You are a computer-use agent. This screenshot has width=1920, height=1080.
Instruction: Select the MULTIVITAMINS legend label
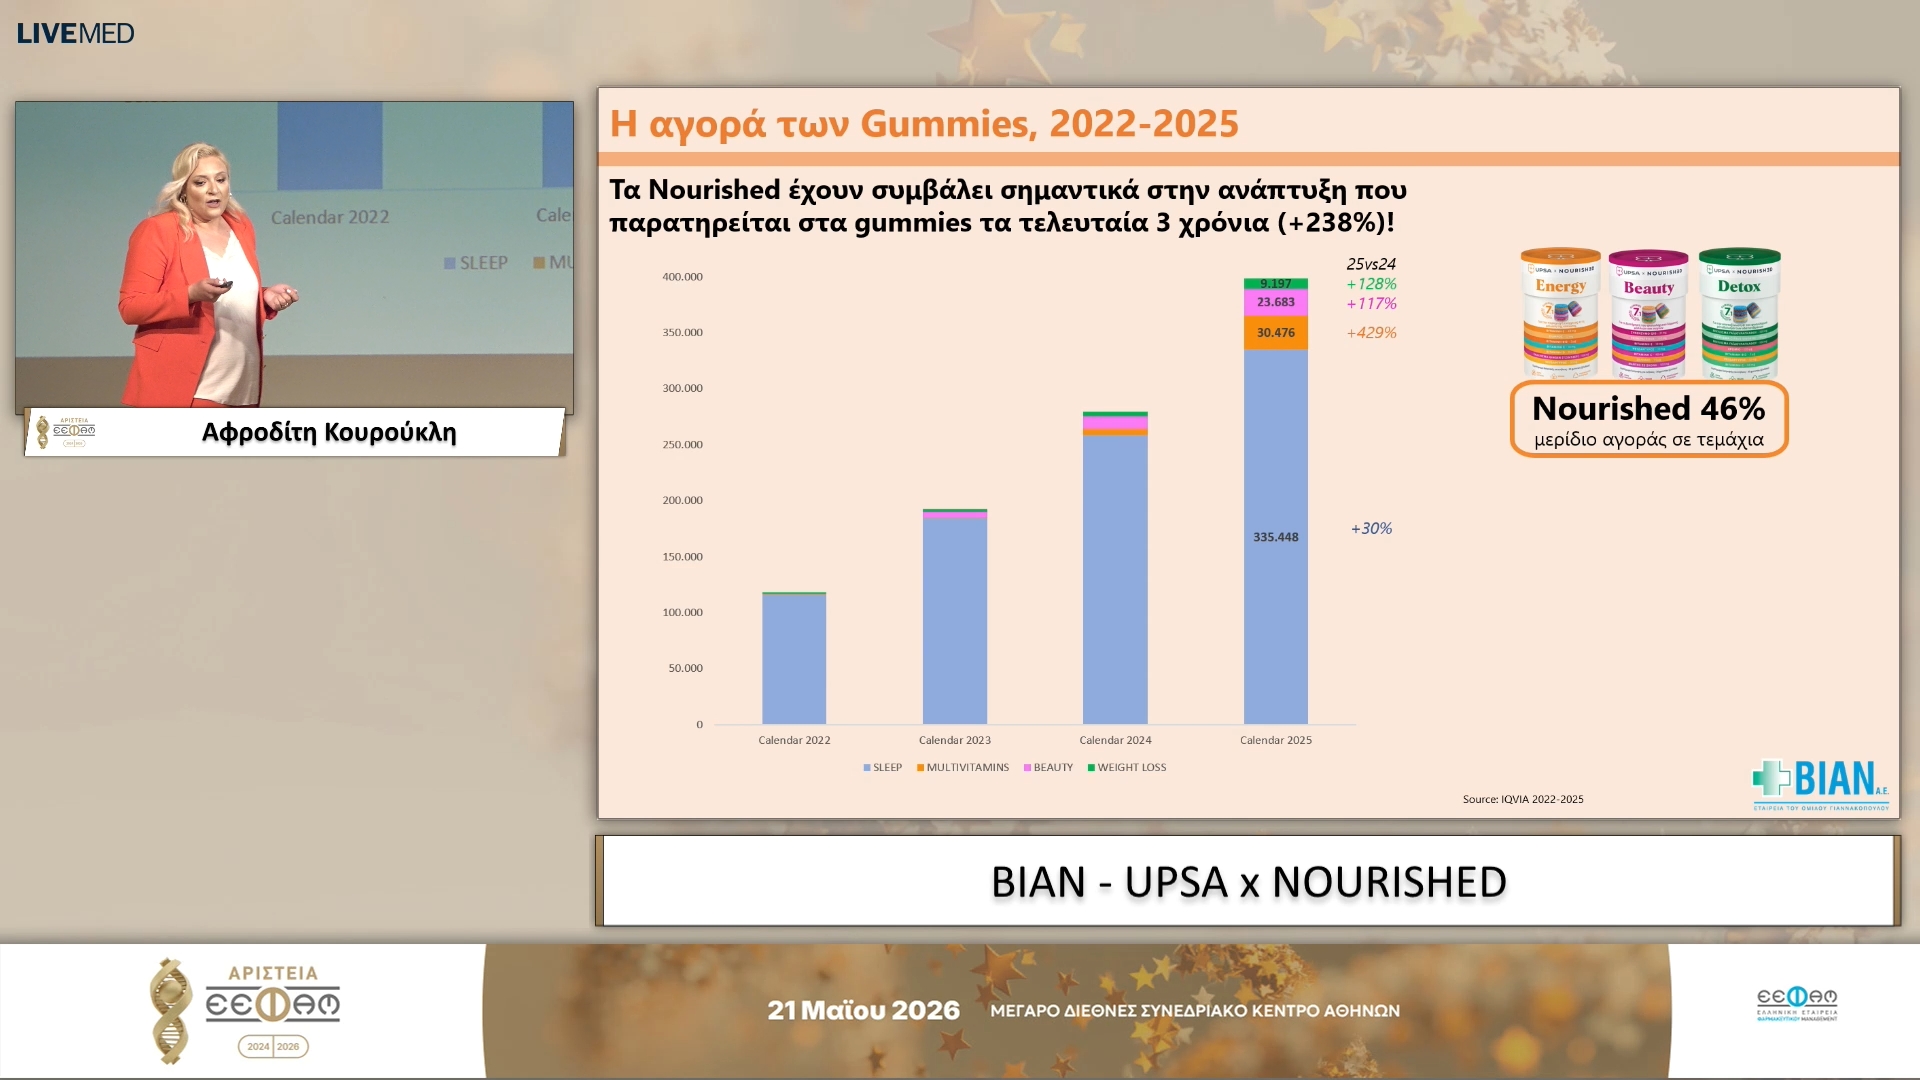pyautogui.click(x=967, y=768)
